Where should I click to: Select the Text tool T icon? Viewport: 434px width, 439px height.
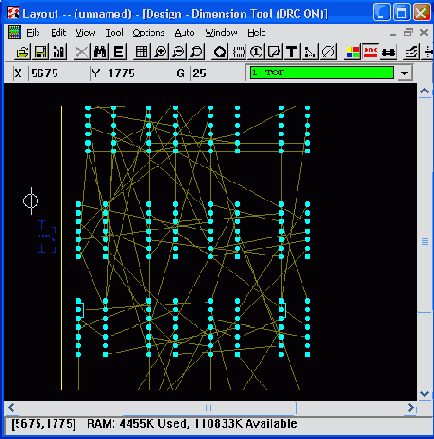[x=292, y=52]
